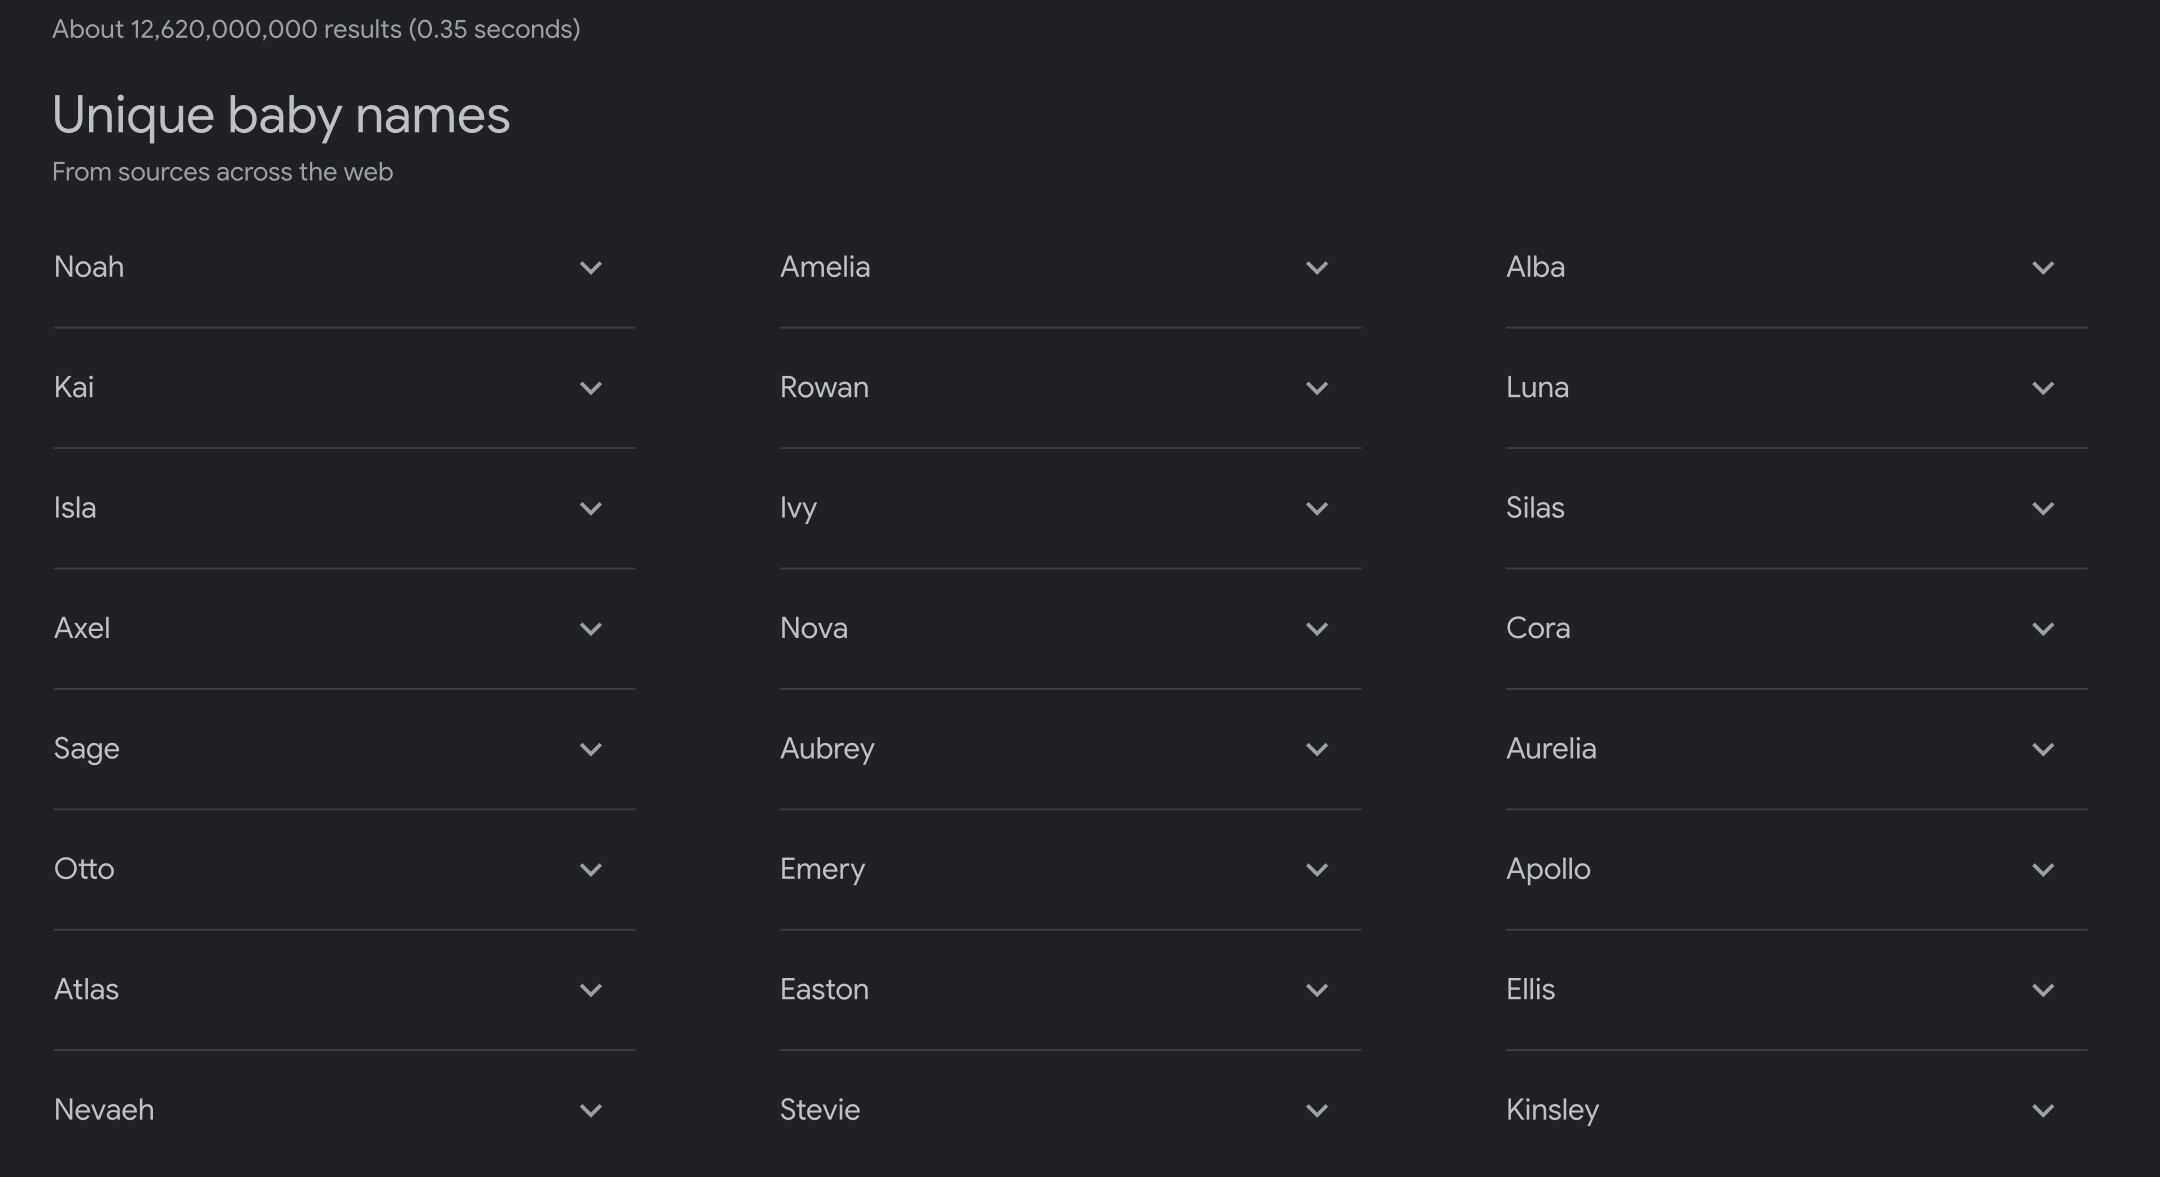Expand Silas name chevron
Viewport: 2160px width, 1177px height.
(x=2043, y=509)
